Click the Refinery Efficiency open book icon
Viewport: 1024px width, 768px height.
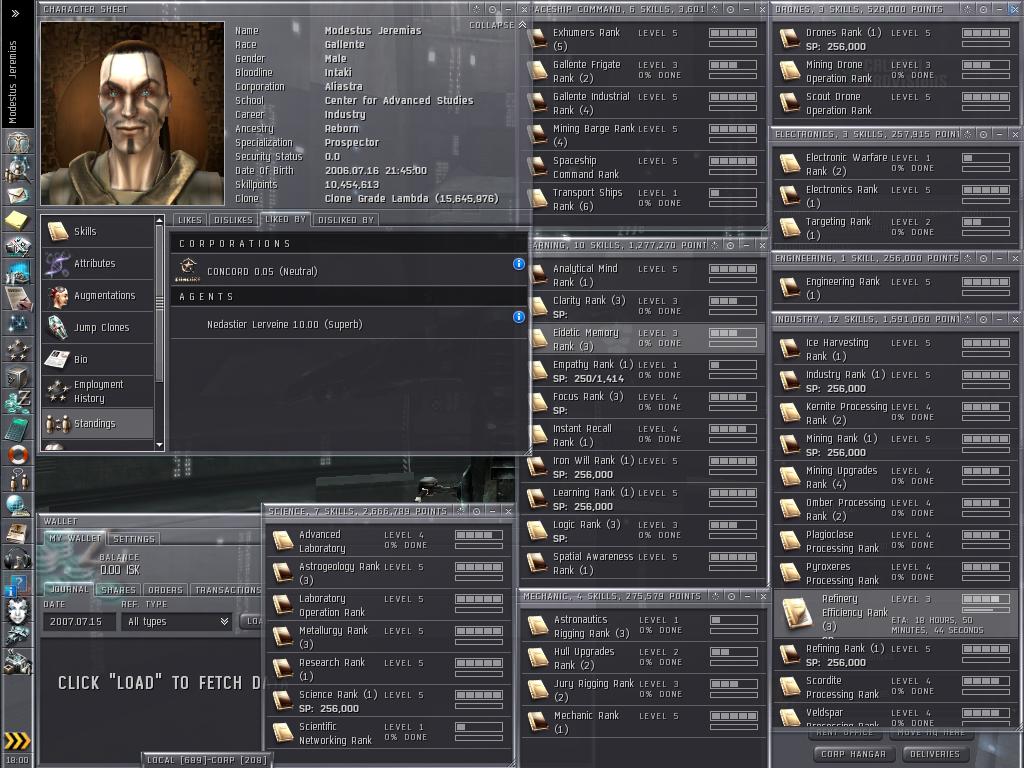[797, 613]
